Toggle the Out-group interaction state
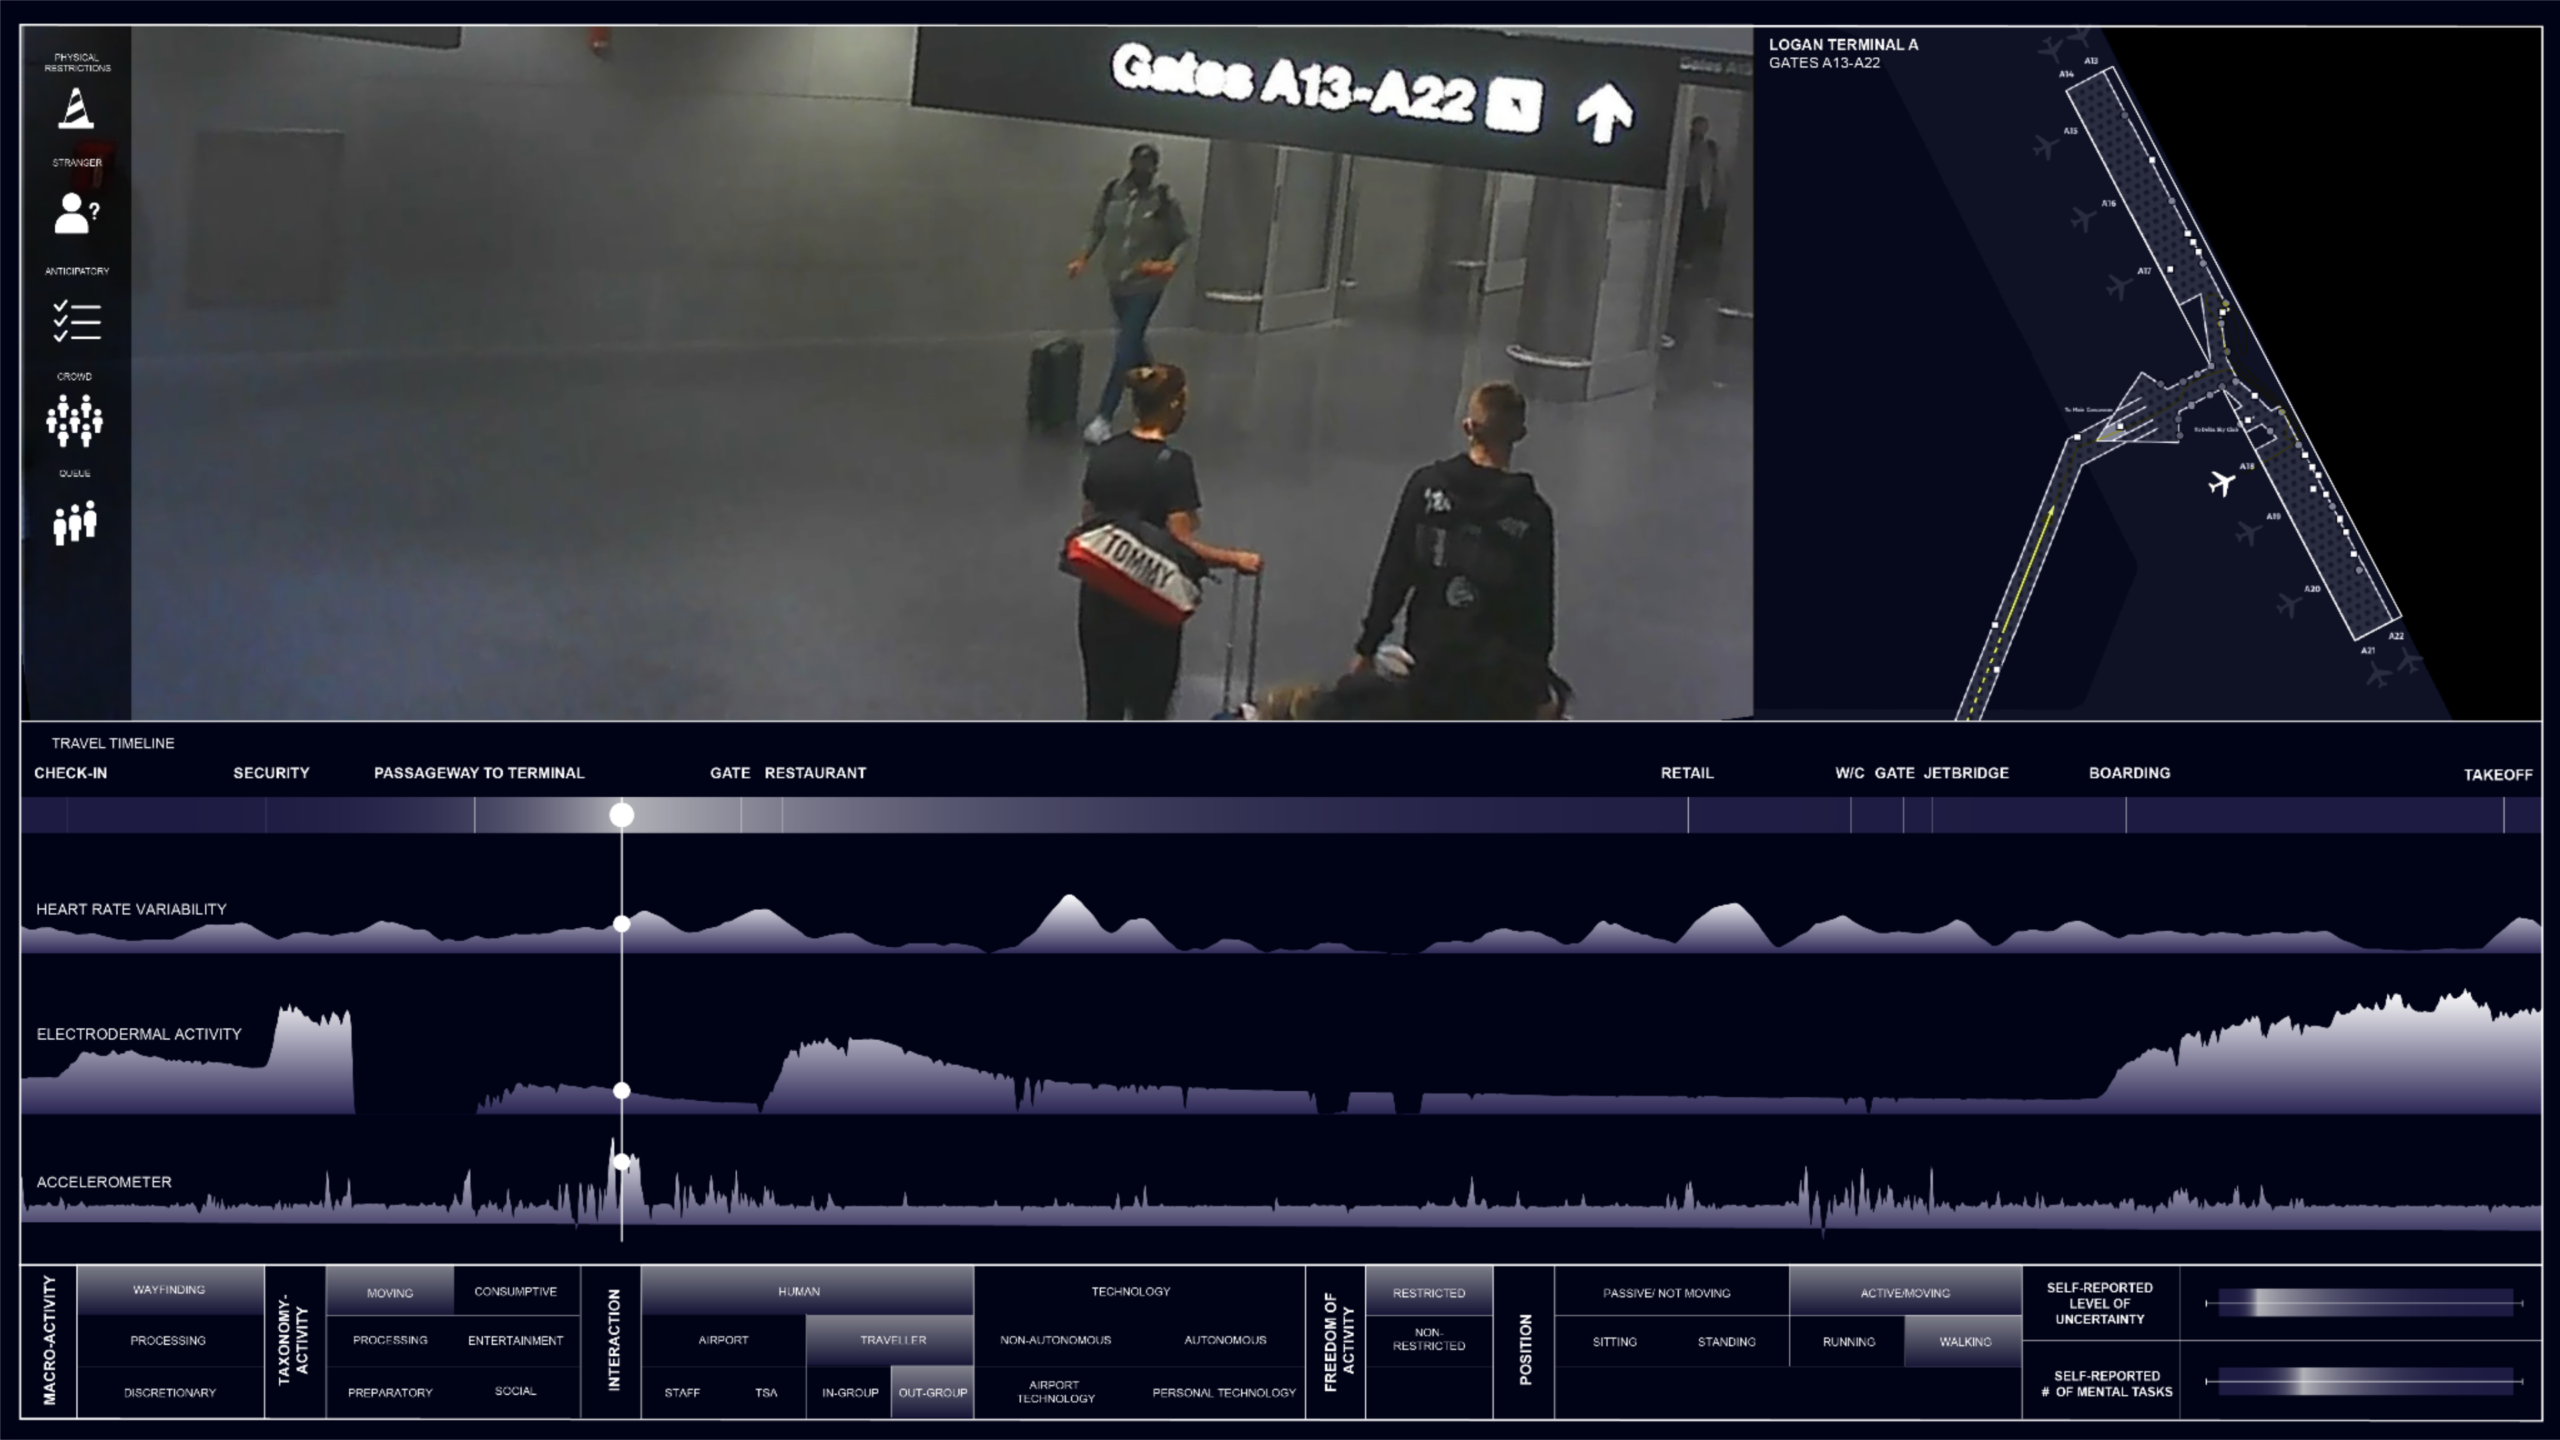The width and height of the screenshot is (2560, 1440). pos(932,1391)
